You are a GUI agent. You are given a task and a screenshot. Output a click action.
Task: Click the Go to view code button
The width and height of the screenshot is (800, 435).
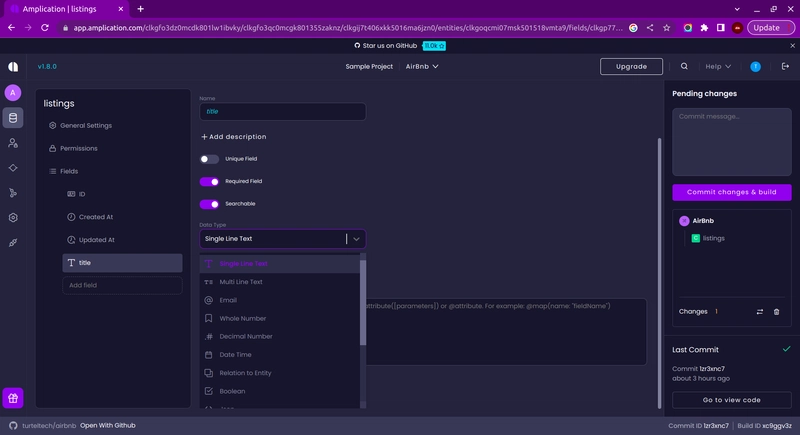click(x=732, y=400)
